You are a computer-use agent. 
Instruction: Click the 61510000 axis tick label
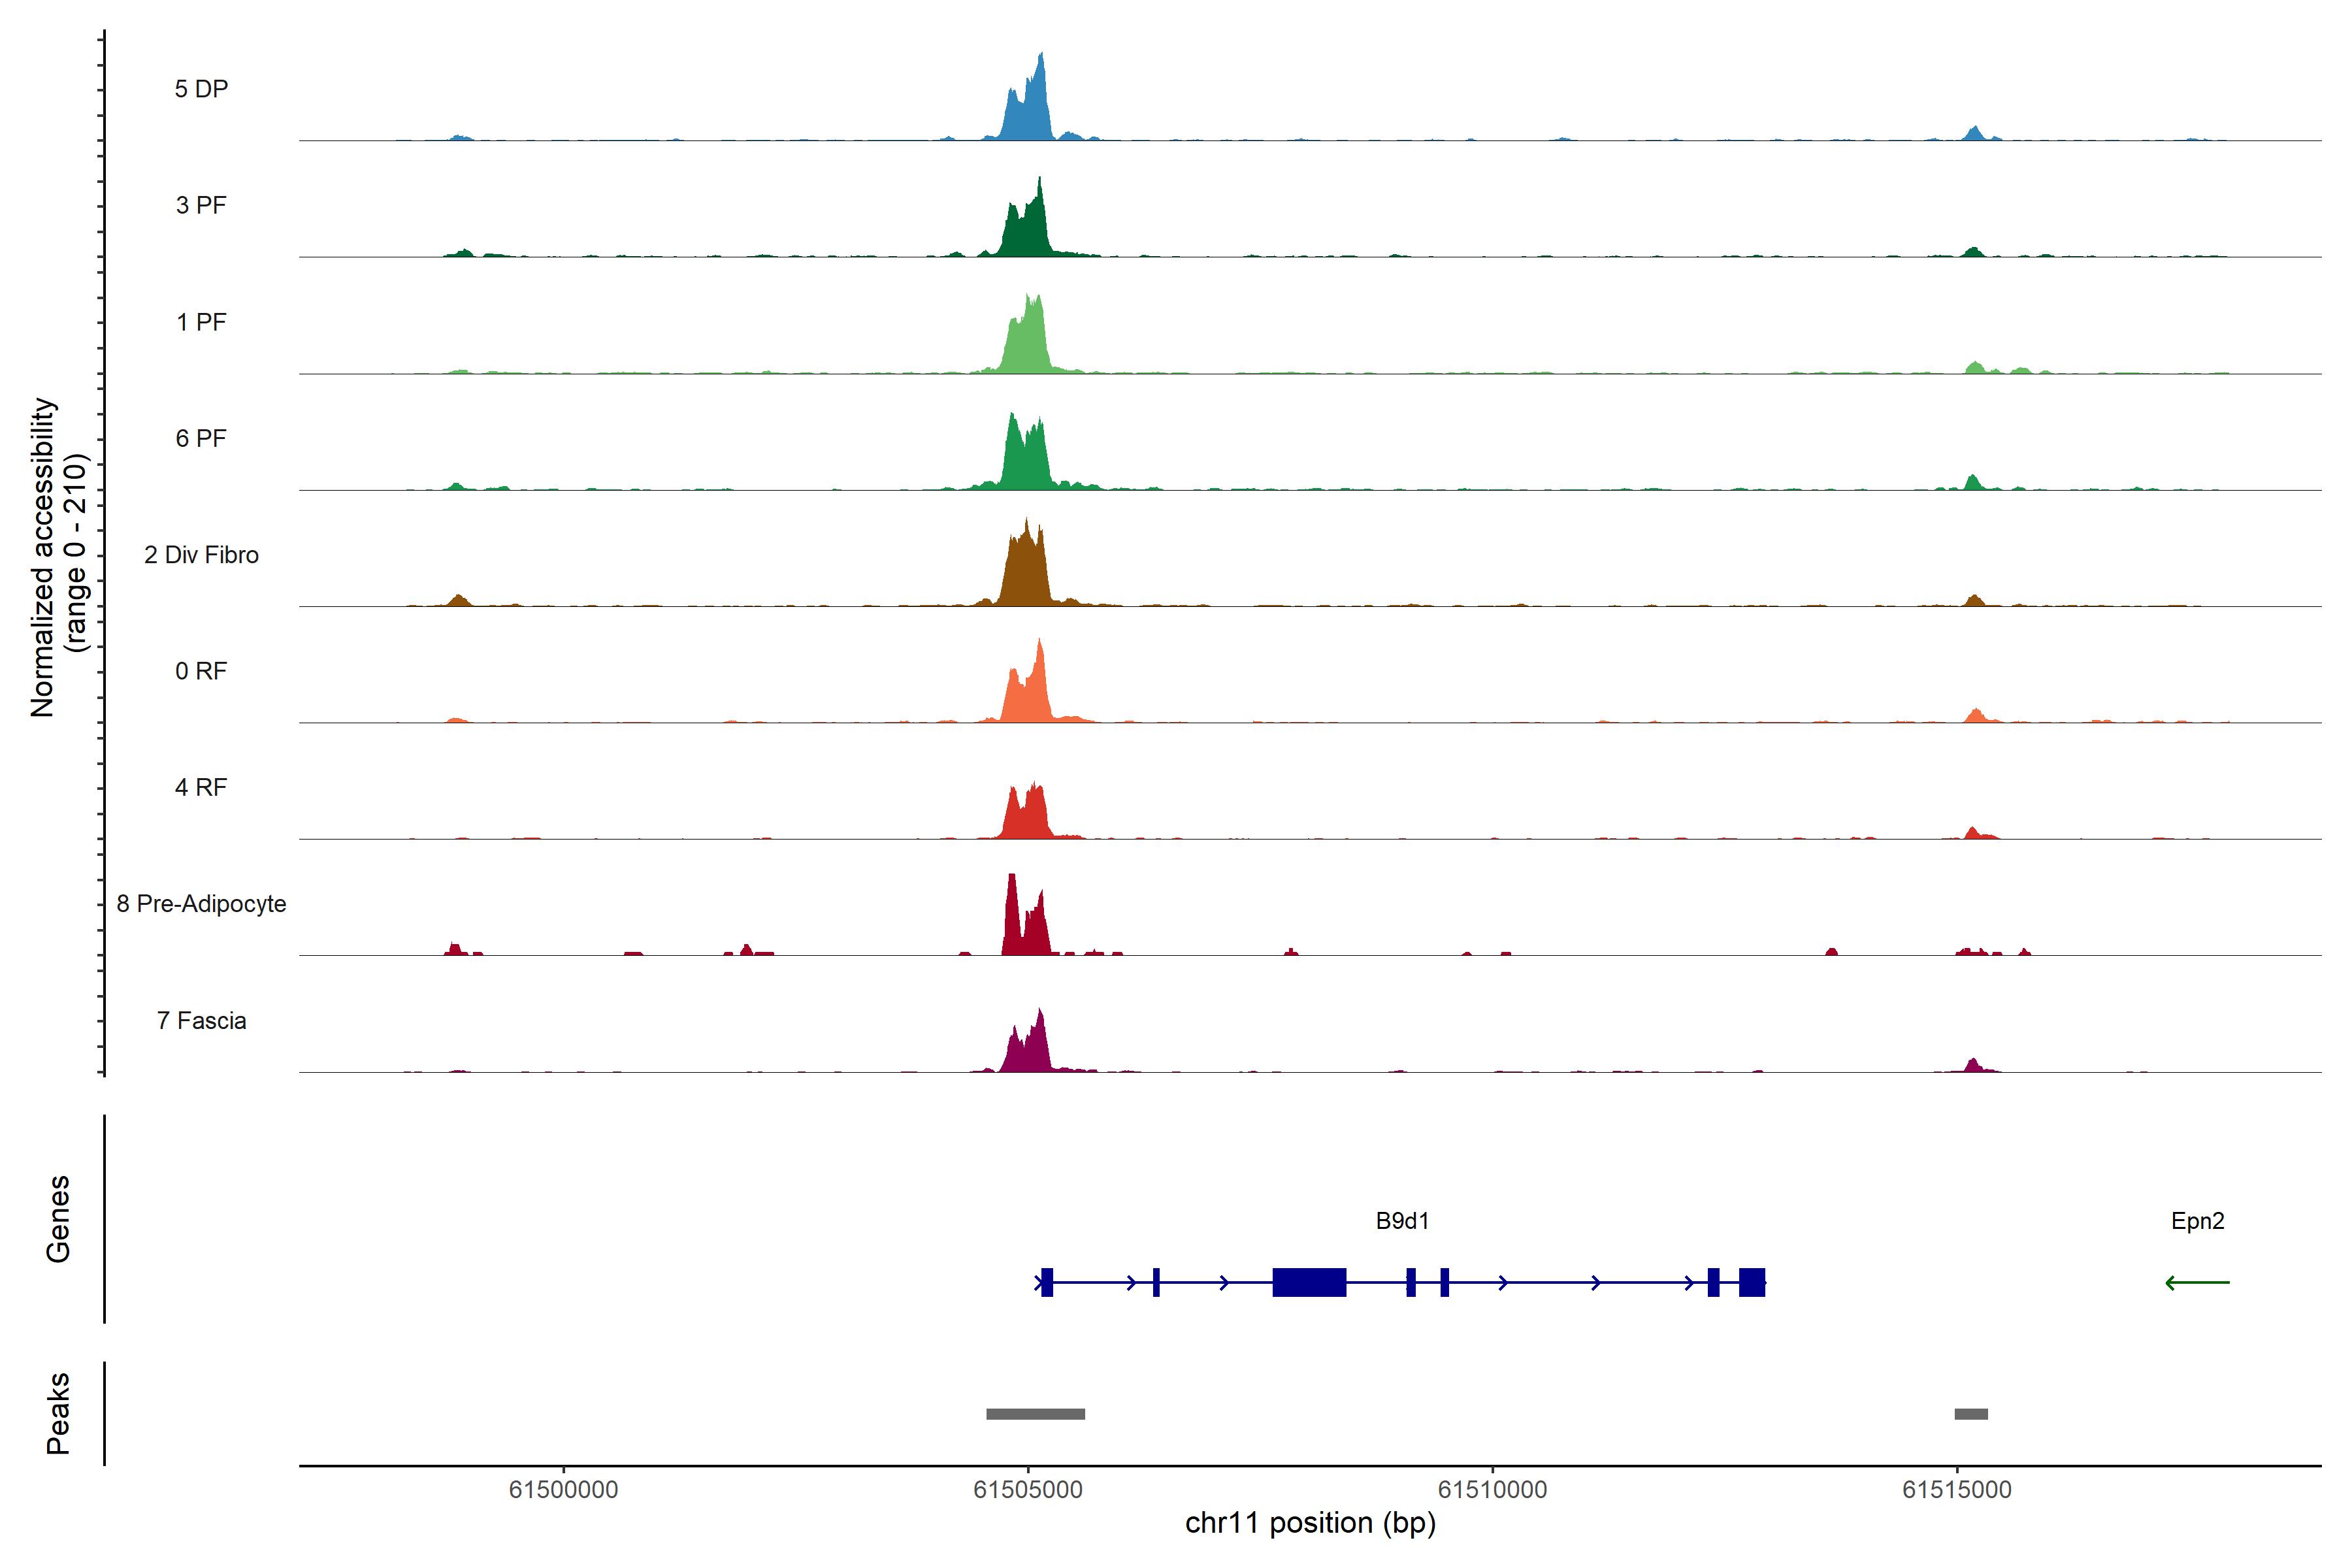pos(1492,1490)
